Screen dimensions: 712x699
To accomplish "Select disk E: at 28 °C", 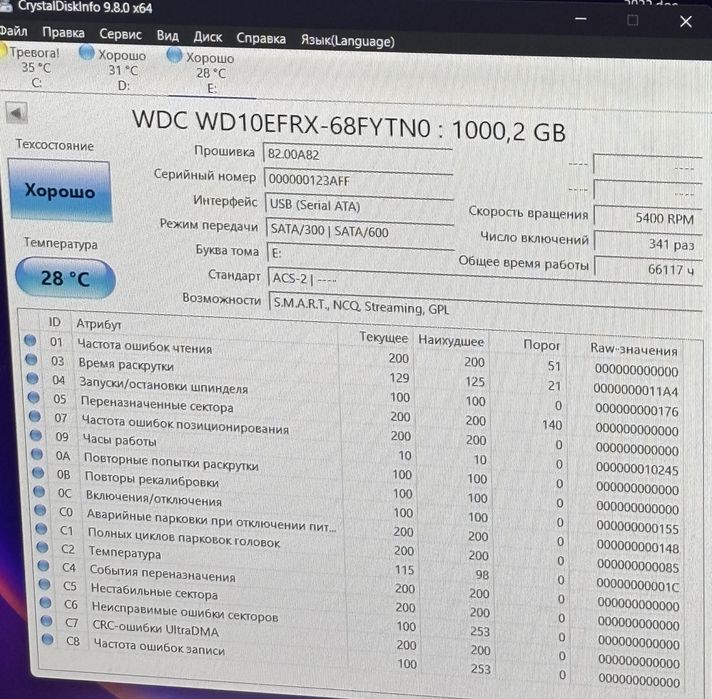I will (x=204, y=72).
